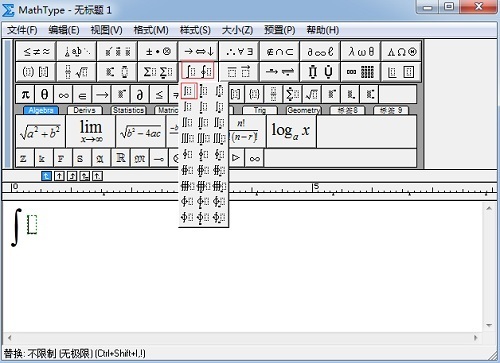This screenshot has width=500, height=363.
Task: Insert the infinity symbol next to theta
Action: pos(63,95)
